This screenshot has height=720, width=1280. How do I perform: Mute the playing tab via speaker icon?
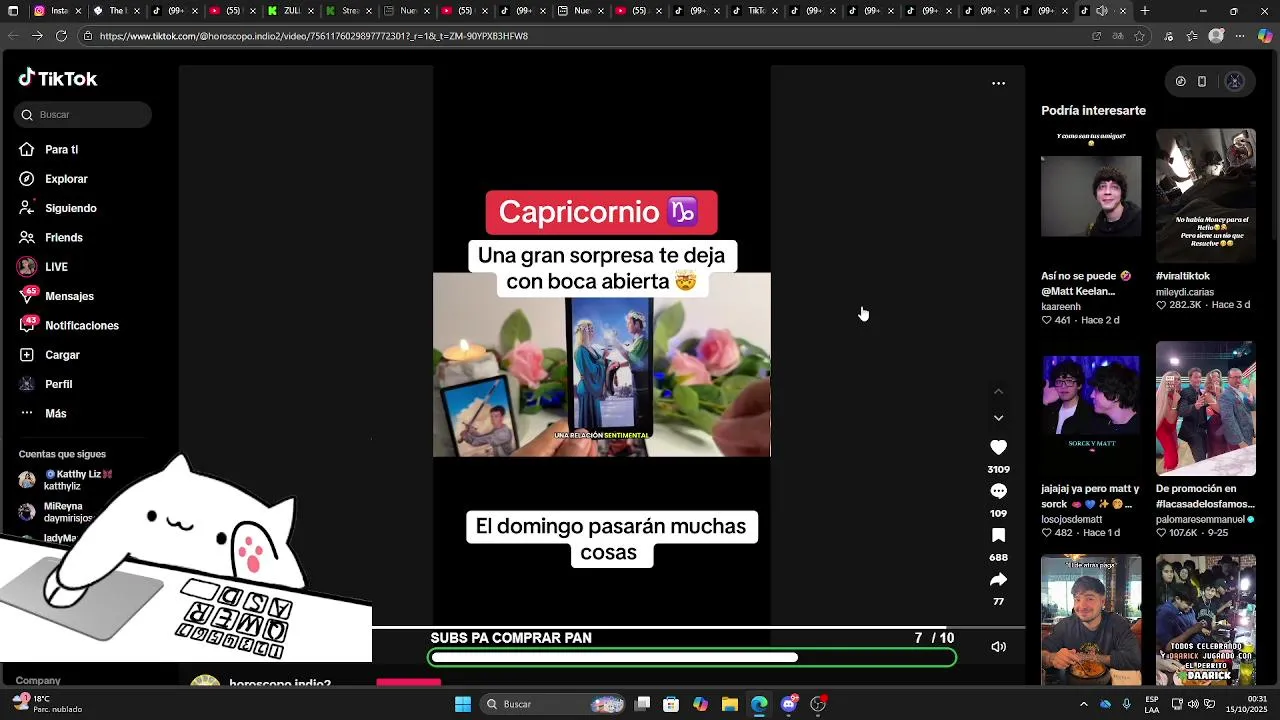tap(1101, 11)
